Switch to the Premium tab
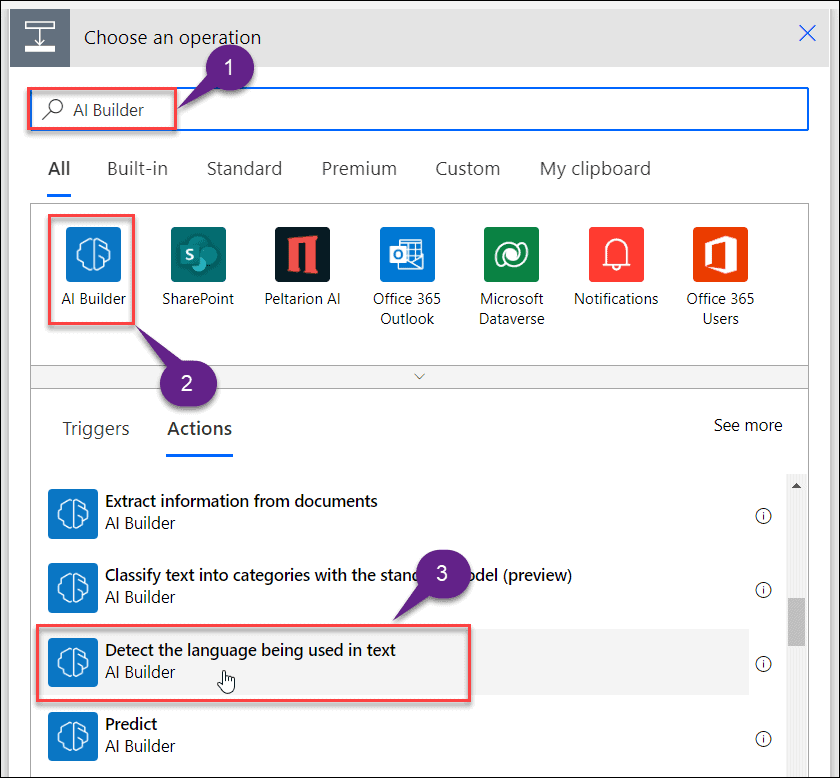This screenshot has height=778, width=840. click(359, 169)
